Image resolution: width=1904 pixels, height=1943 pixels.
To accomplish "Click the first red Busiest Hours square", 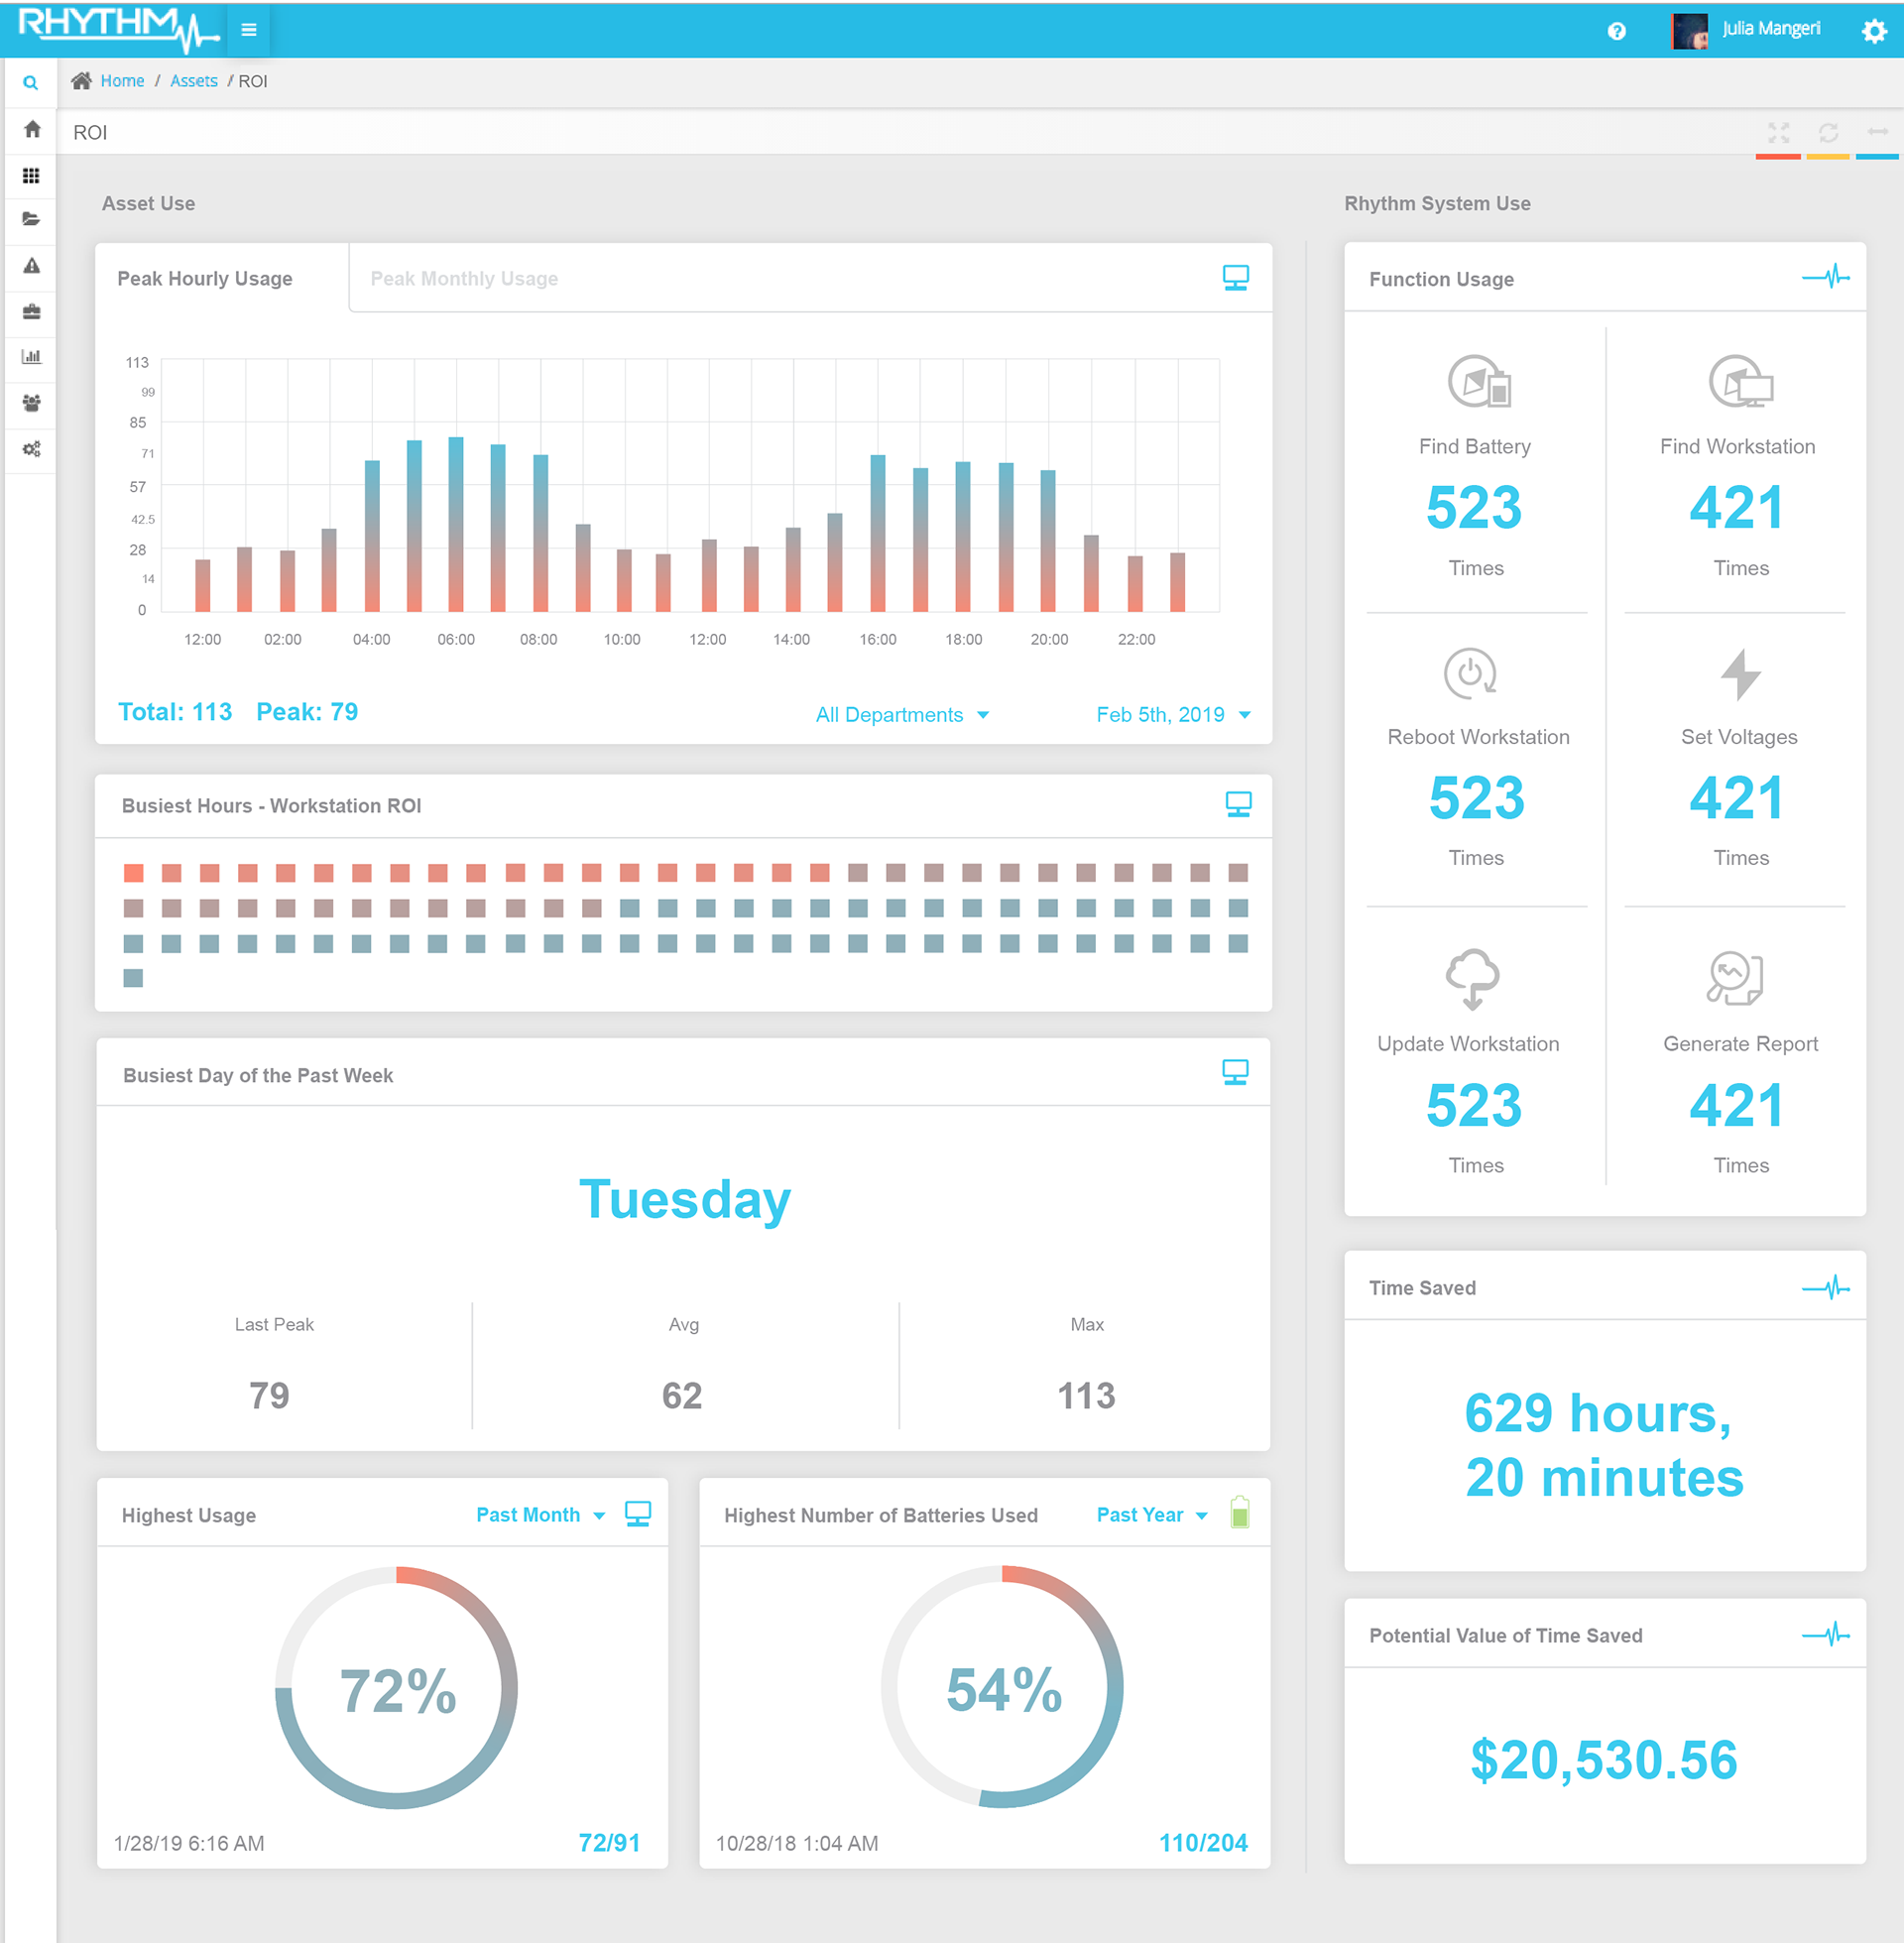I will [x=133, y=873].
